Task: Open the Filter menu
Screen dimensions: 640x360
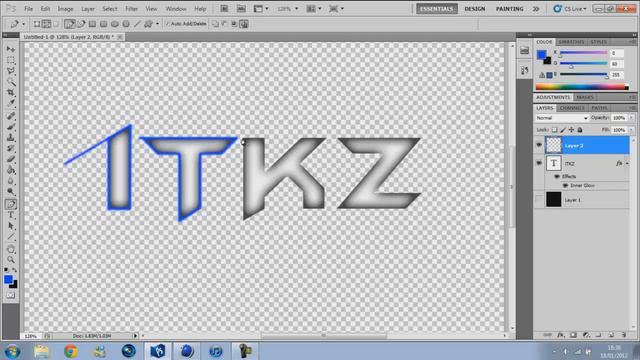Action: pos(131,9)
